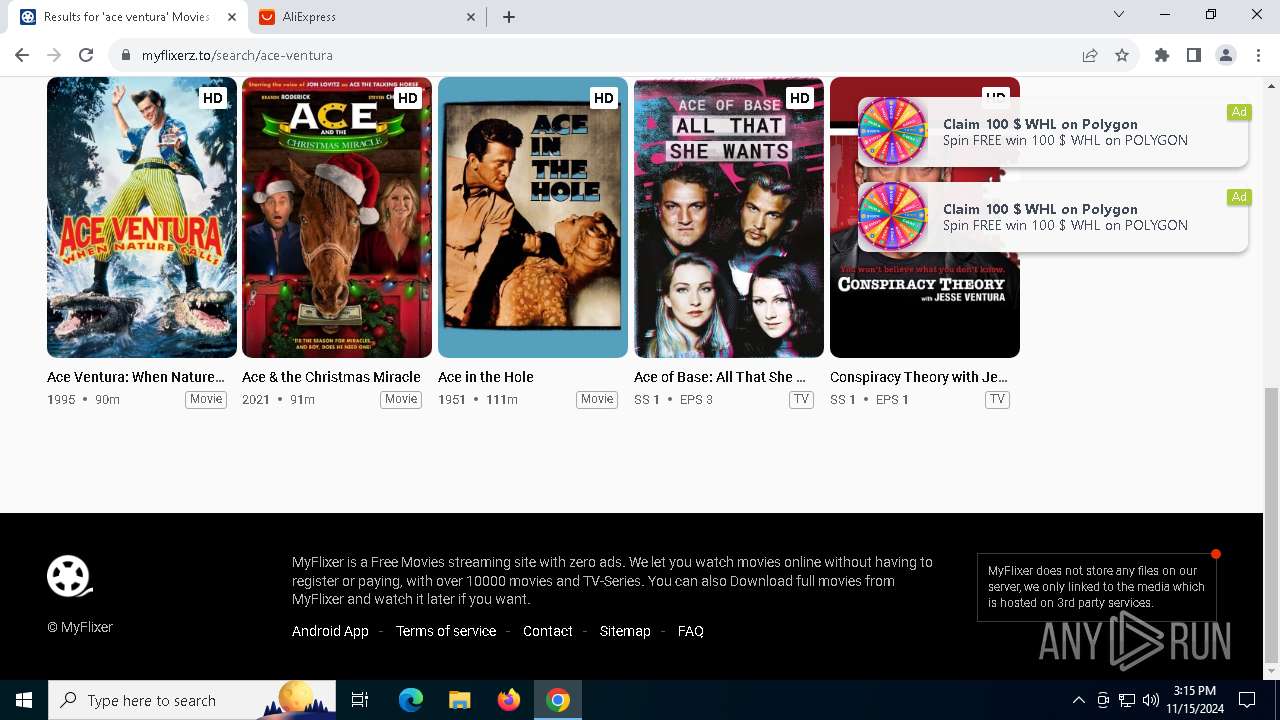Click the Chrome taskbar icon
1280x720 pixels.
pyautogui.click(x=558, y=700)
